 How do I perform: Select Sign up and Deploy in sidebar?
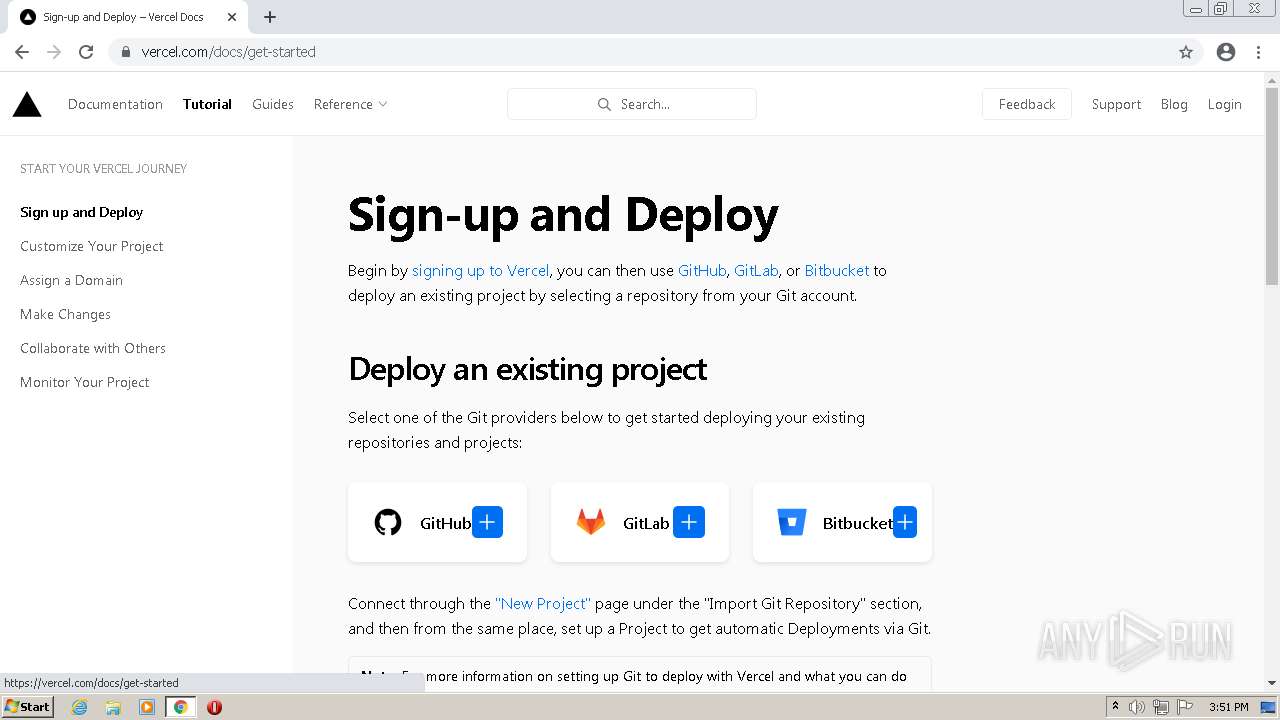[81, 212]
